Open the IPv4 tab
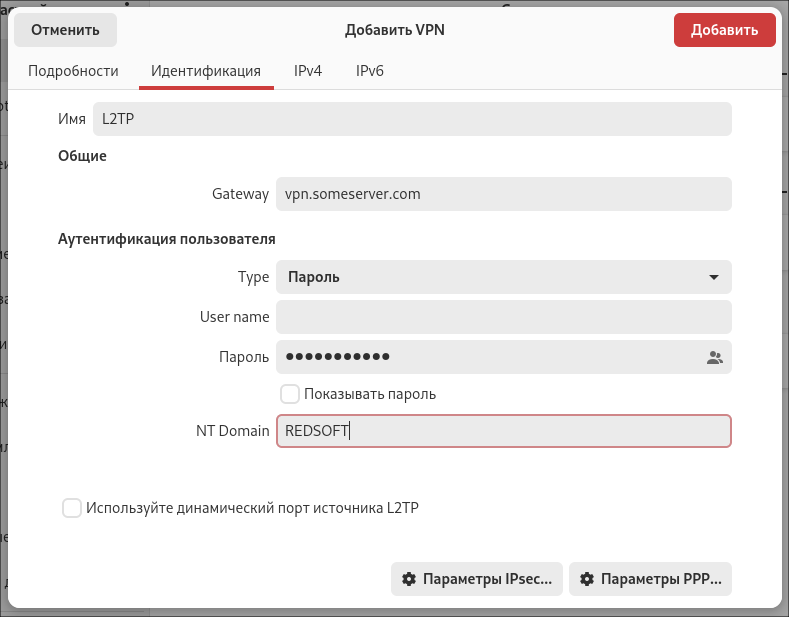 [308, 71]
